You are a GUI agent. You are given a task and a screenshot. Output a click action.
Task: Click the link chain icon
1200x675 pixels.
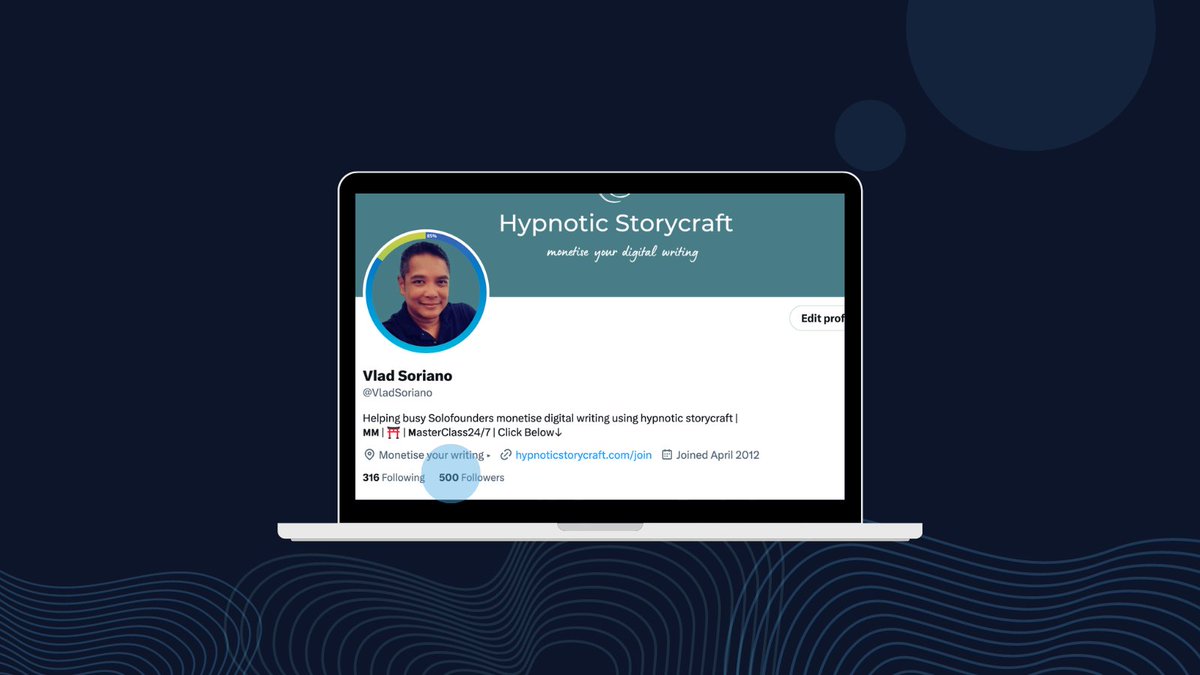[x=506, y=455]
